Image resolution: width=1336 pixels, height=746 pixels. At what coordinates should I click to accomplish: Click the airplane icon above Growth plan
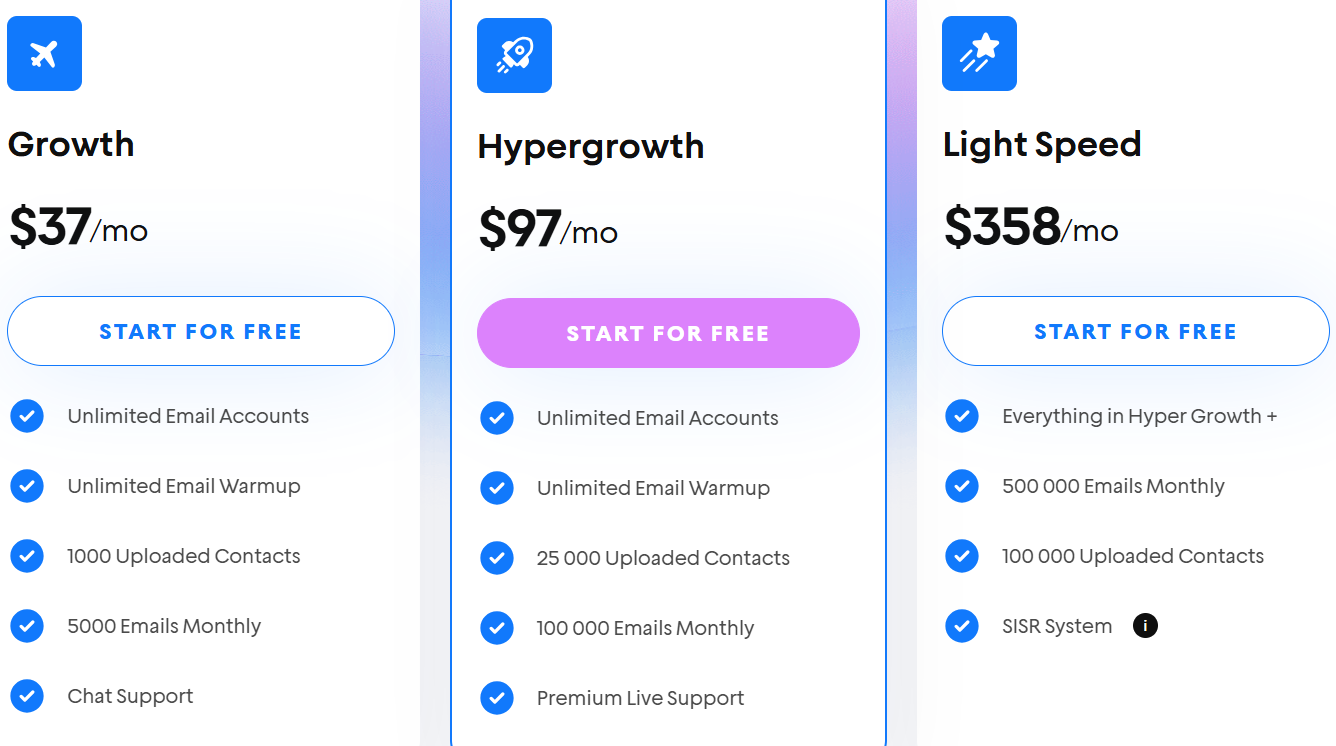[x=44, y=53]
